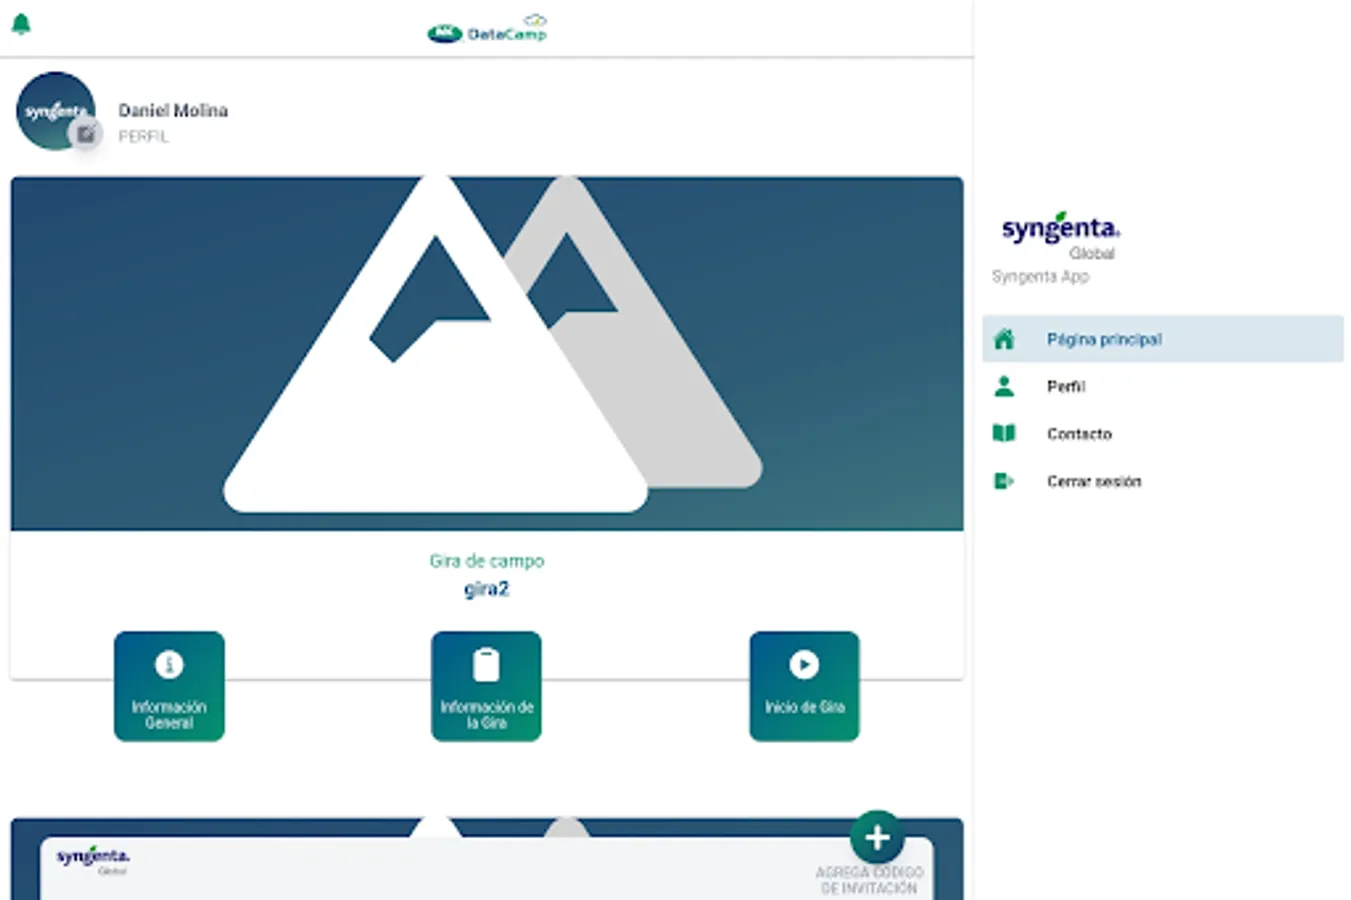Click the open book icon beside Contacto
The height and width of the screenshot is (900, 1351).
tap(1003, 433)
